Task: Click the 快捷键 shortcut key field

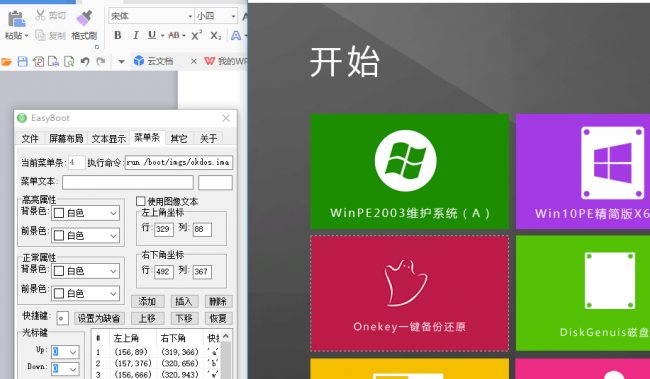Action: point(62,318)
